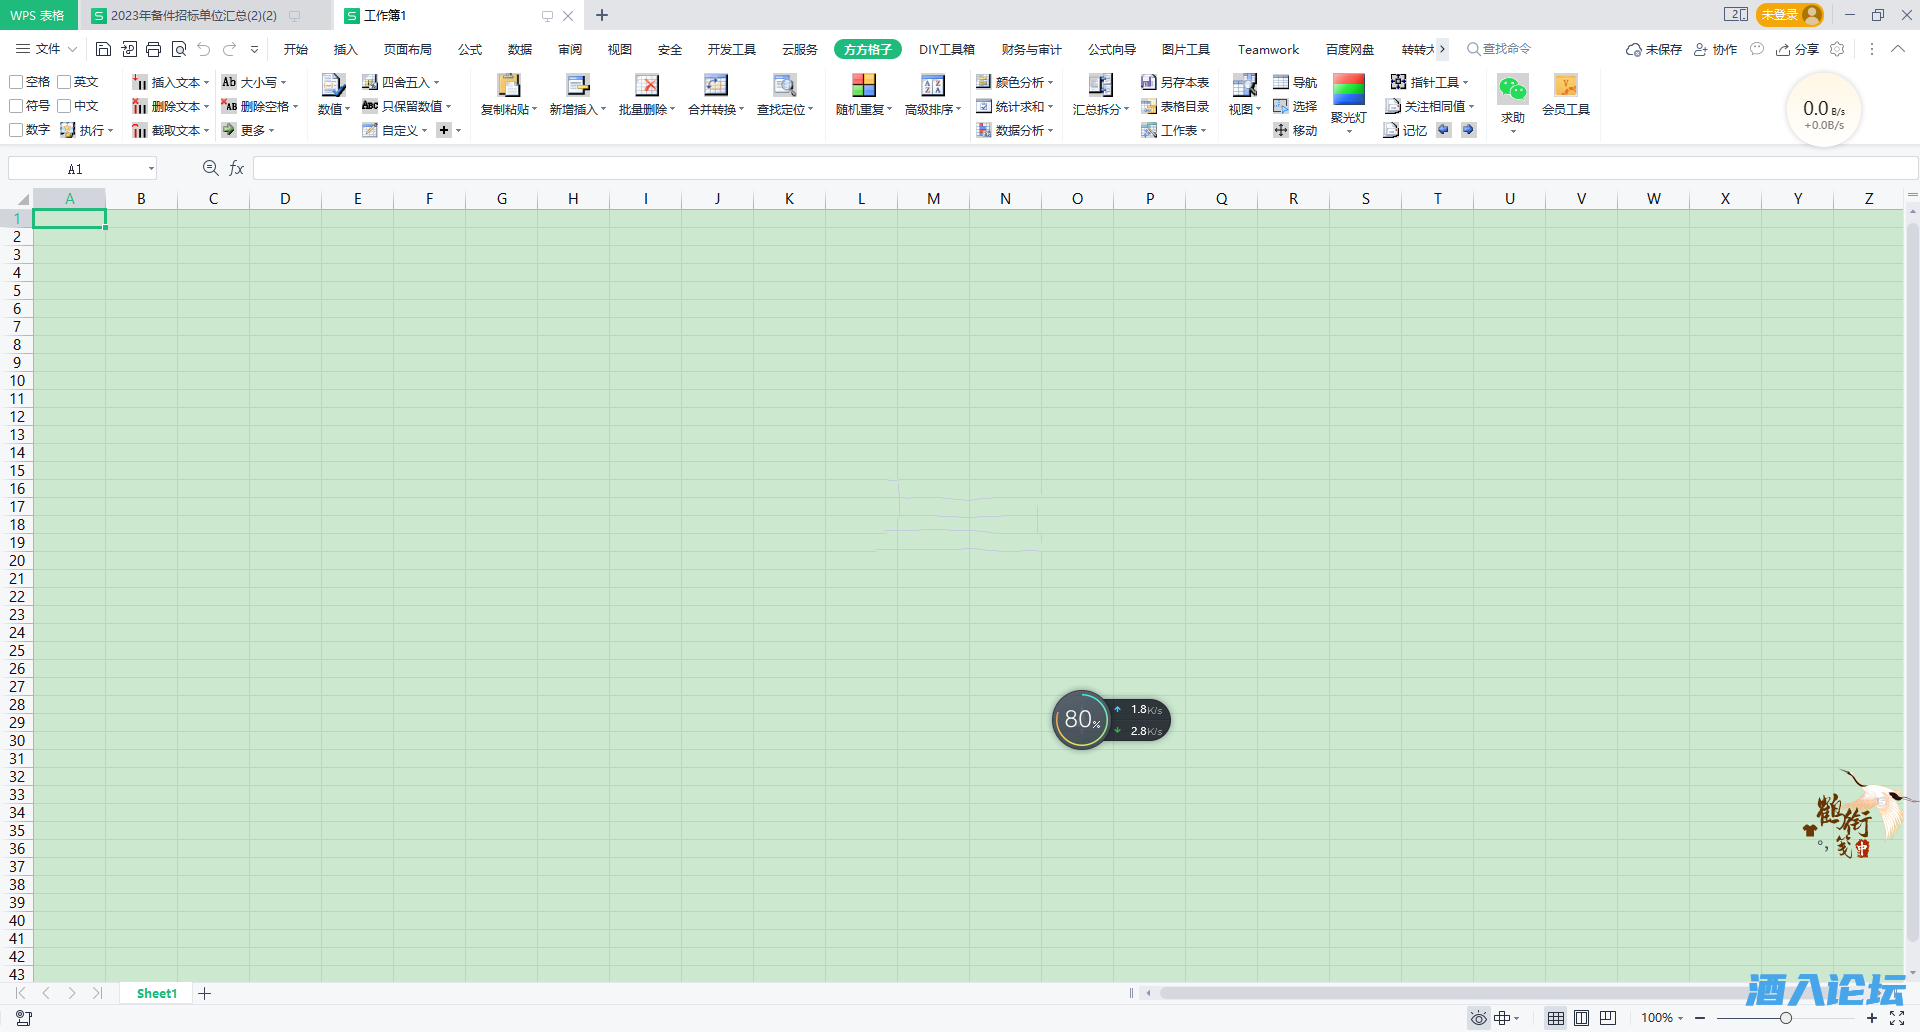
Task: Expand the 颜色分析 dropdown
Action: coord(1051,83)
